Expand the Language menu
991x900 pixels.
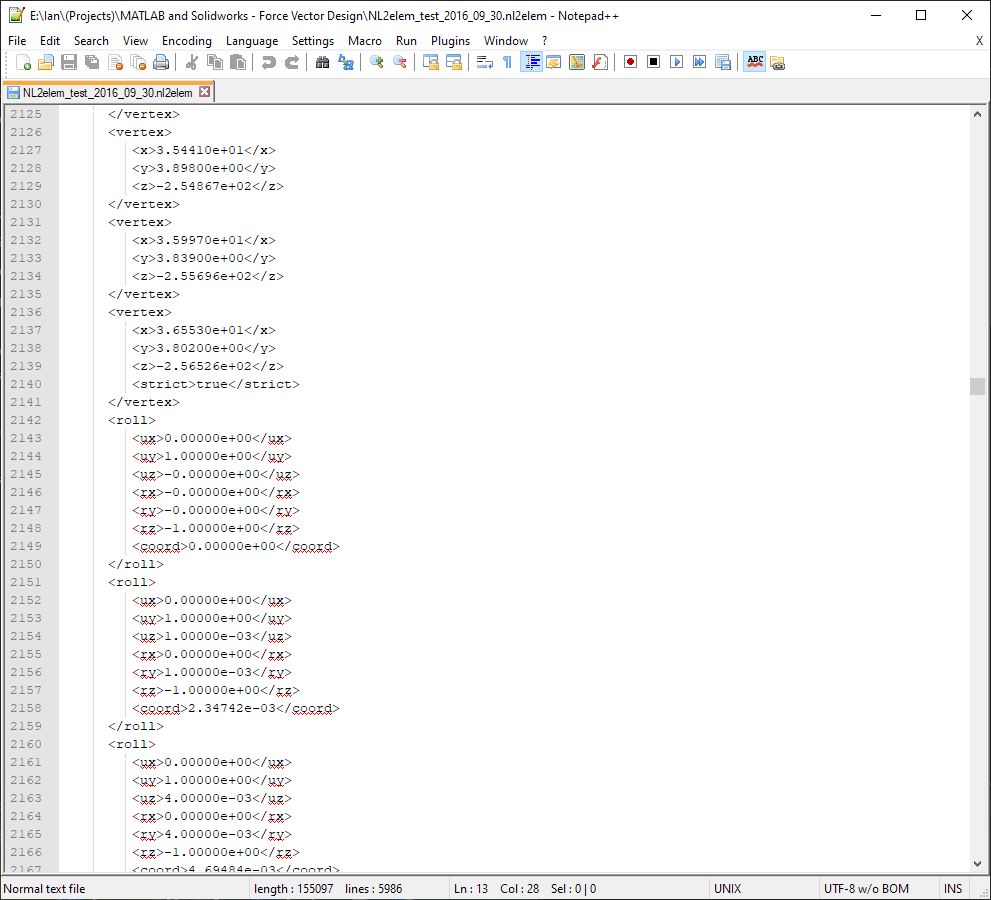252,40
